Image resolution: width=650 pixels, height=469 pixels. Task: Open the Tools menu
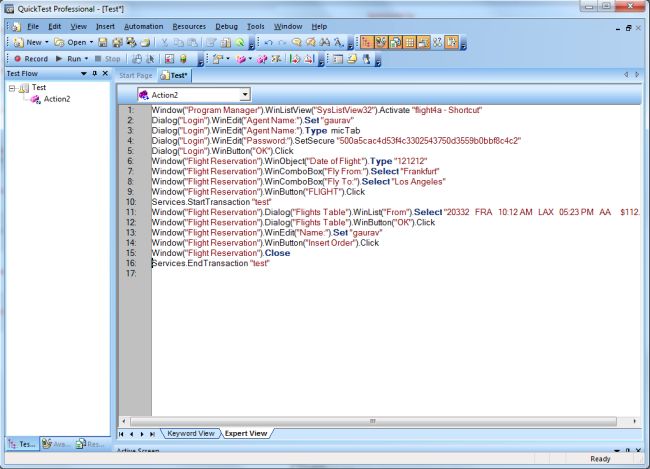(256, 27)
